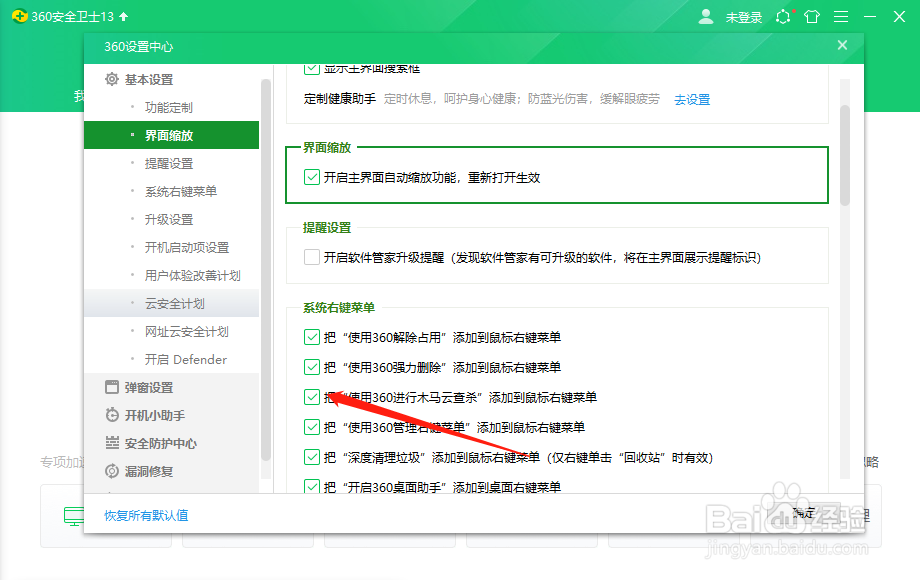Minimize the 360安全卫士 main window
Viewport: 920px width, 580px height.
pos(870,16)
